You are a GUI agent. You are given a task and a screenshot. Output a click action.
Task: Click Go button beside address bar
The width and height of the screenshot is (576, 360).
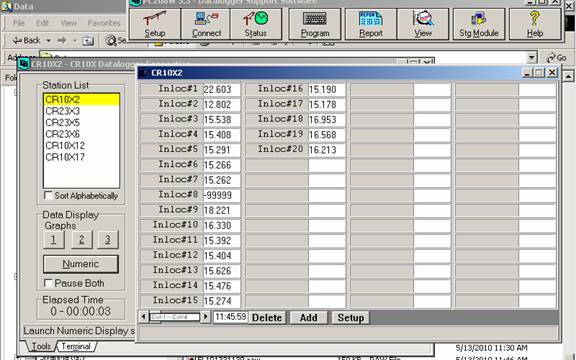556,58
